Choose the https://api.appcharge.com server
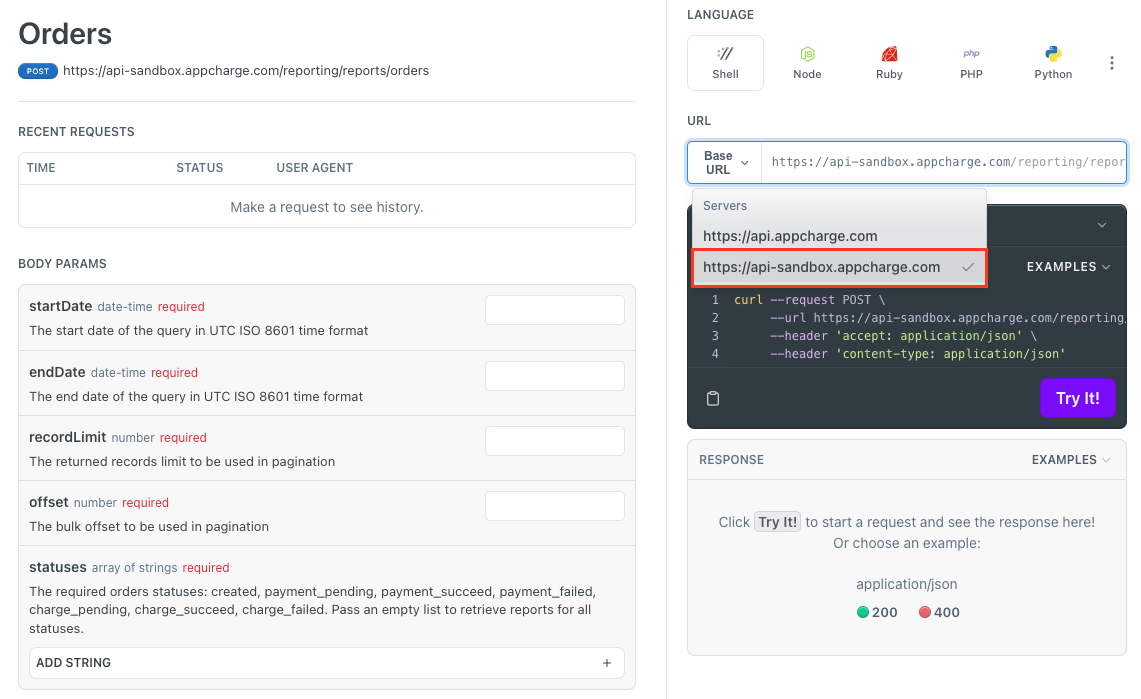The height and width of the screenshot is (699, 1141). click(839, 236)
